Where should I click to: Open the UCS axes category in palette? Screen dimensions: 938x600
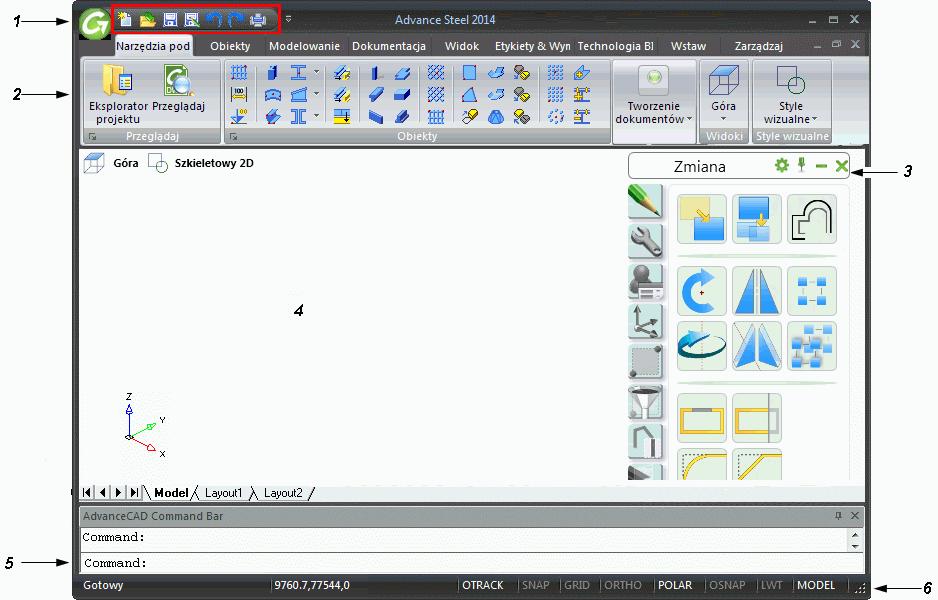click(x=645, y=321)
